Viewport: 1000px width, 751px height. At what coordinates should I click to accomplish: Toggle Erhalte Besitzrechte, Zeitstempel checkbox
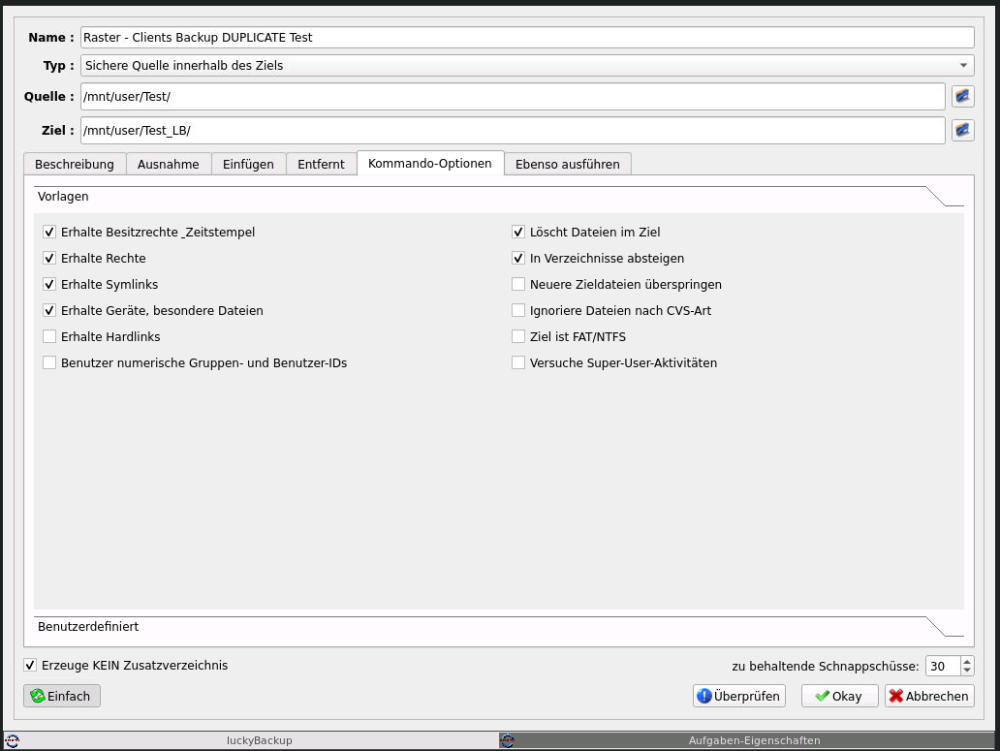coord(49,232)
